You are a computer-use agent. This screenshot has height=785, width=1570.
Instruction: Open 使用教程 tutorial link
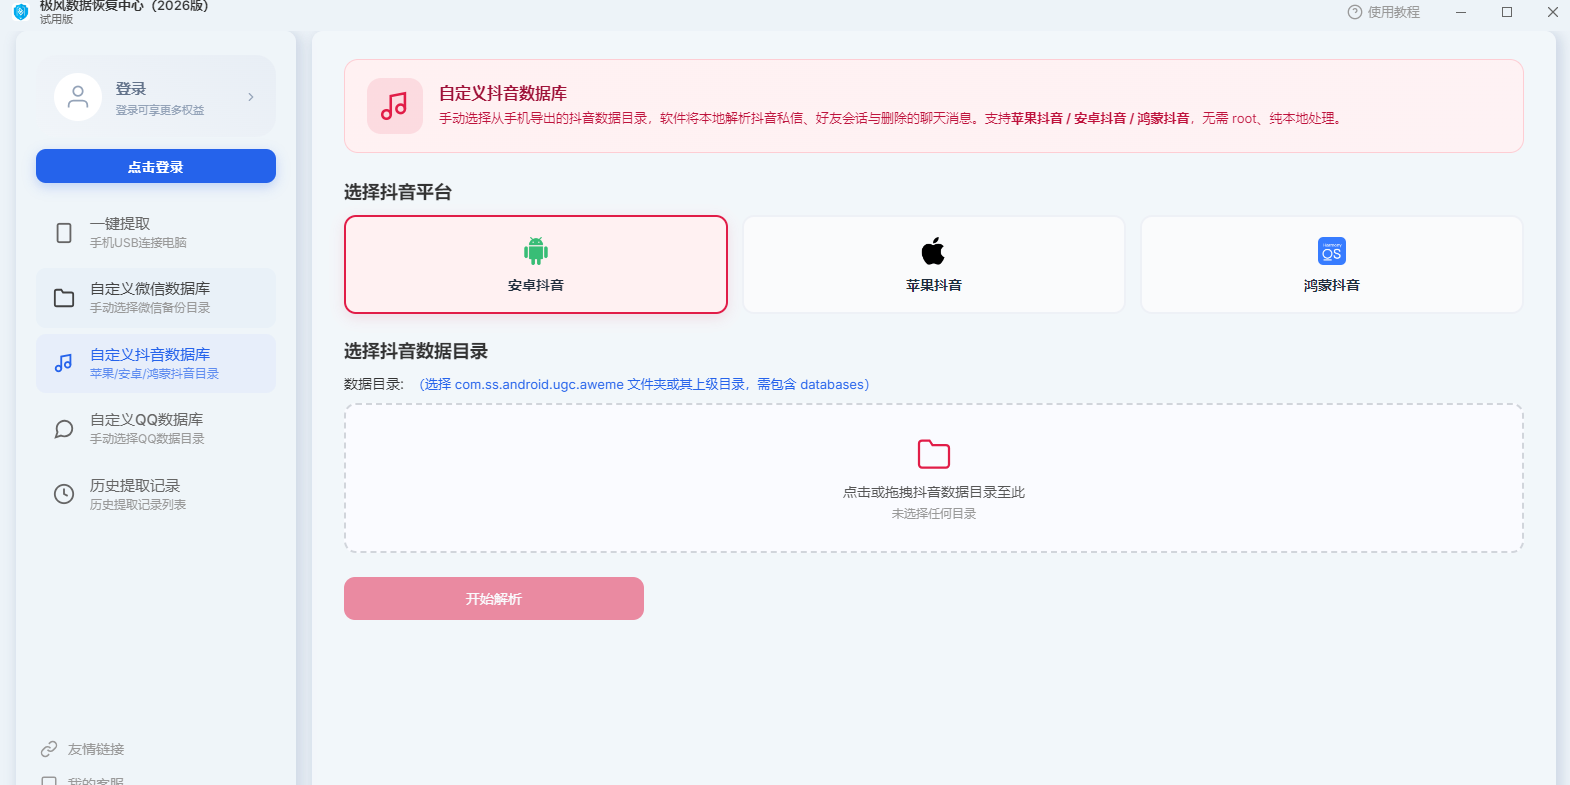coord(1394,12)
